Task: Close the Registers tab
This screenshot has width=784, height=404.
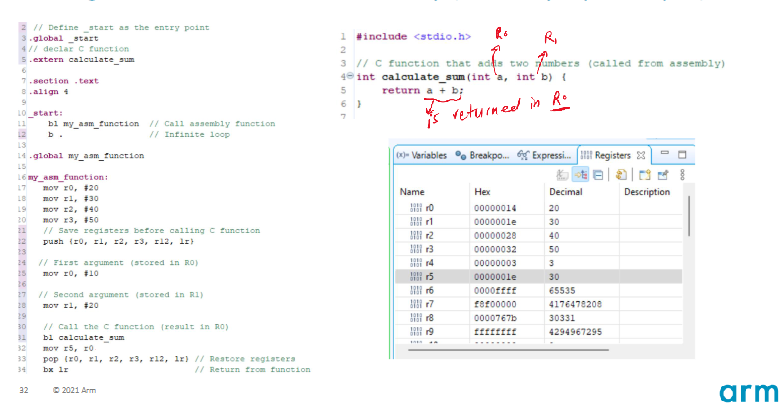Action: (641, 155)
